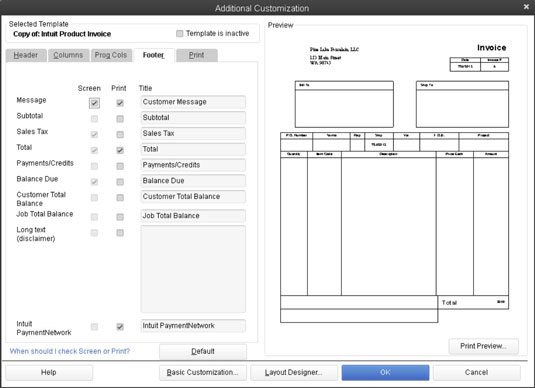Check the Balance Due Print checkbox
This screenshot has height=388, width=535.
(120, 182)
